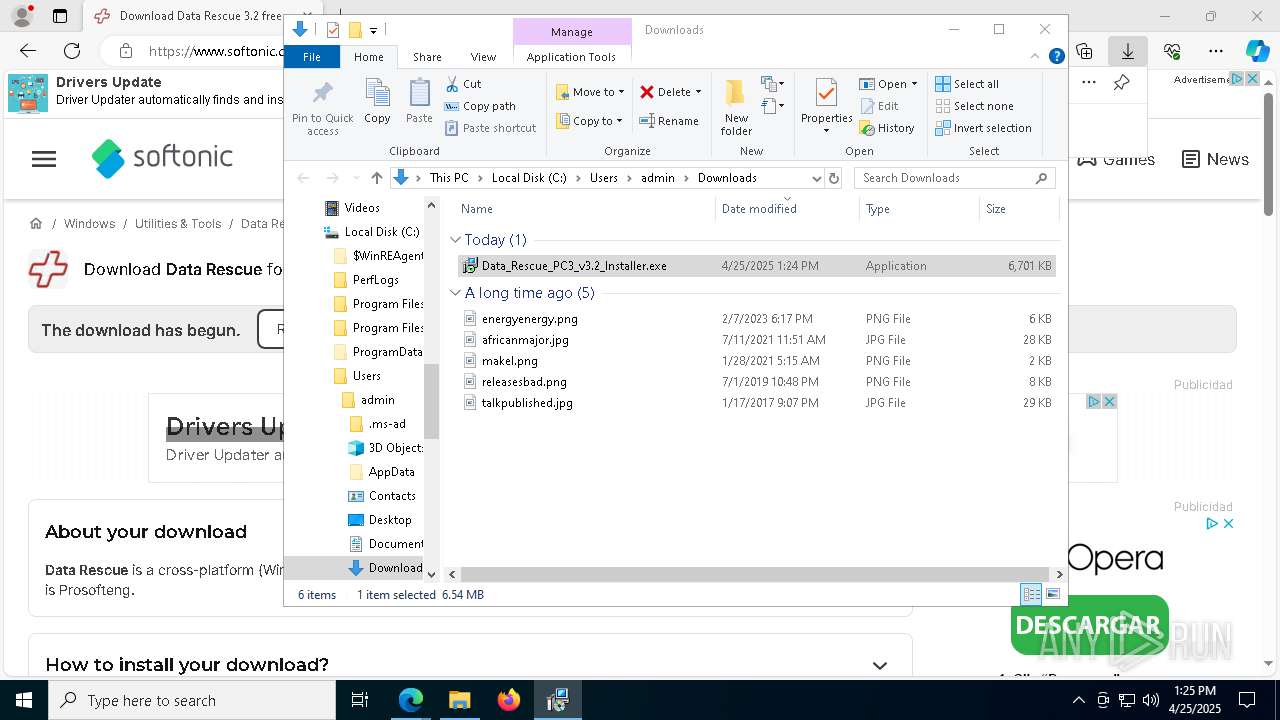Expand the Delete dropdown arrow
Viewport: 1280px width, 720px height.
click(x=698, y=92)
